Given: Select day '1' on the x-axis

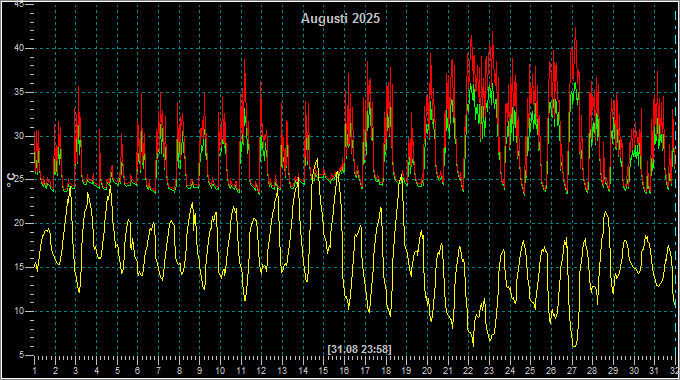Looking at the screenshot, I should [35, 371].
